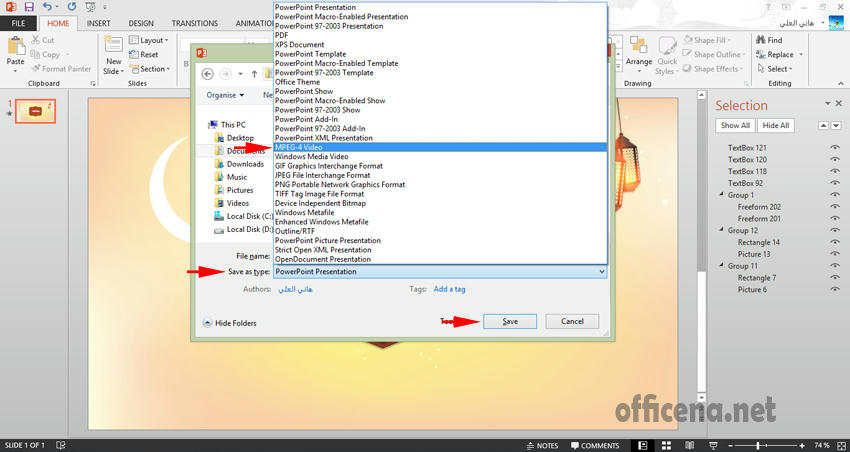
Task: Go up one folder in Save dialog
Action: (x=254, y=74)
